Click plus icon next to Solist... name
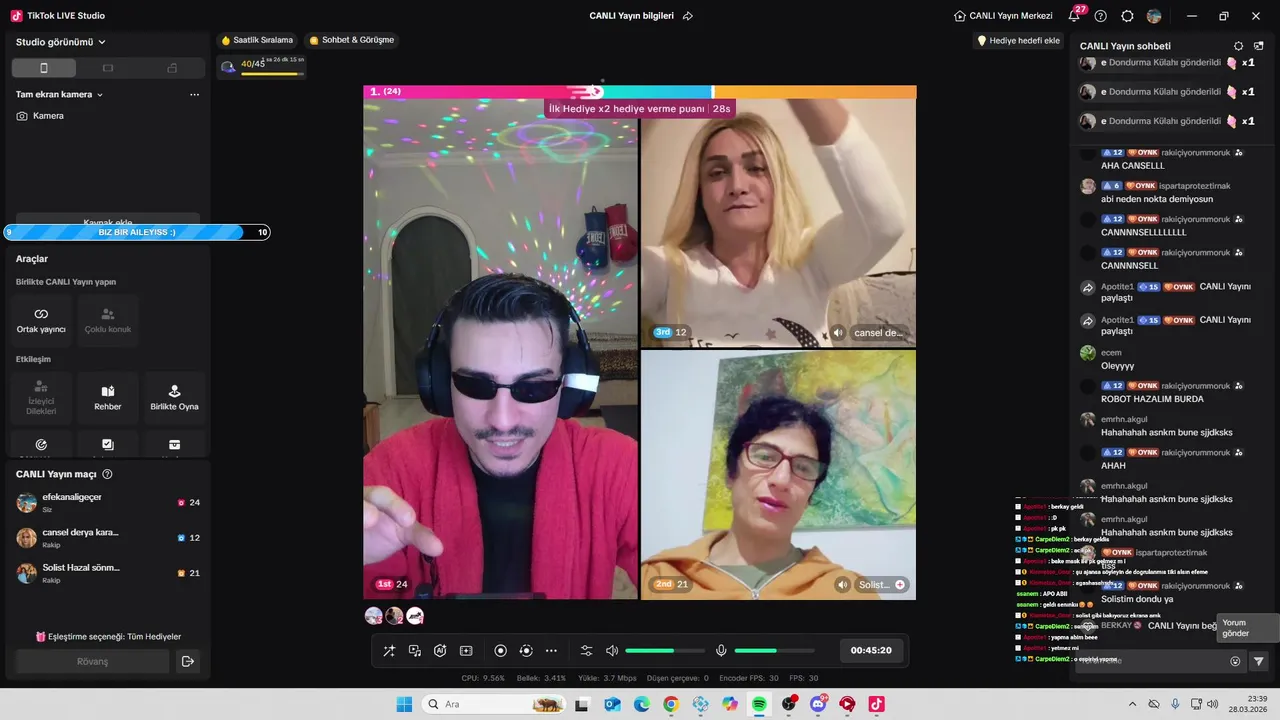The height and width of the screenshot is (720, 1280). 900,585
